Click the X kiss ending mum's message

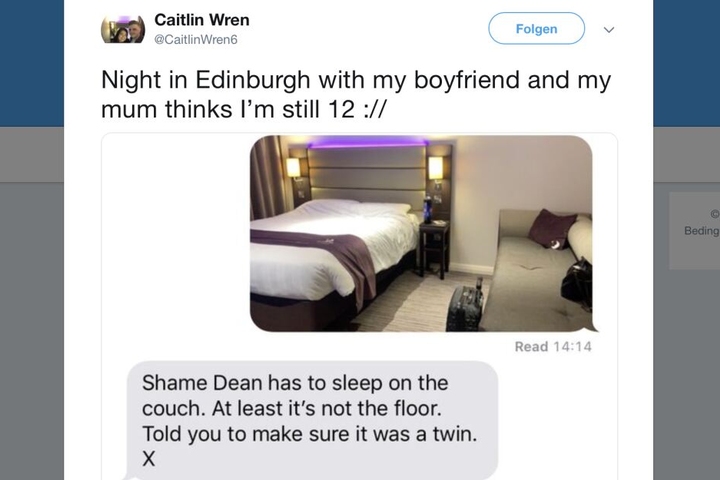coord(149,458)
